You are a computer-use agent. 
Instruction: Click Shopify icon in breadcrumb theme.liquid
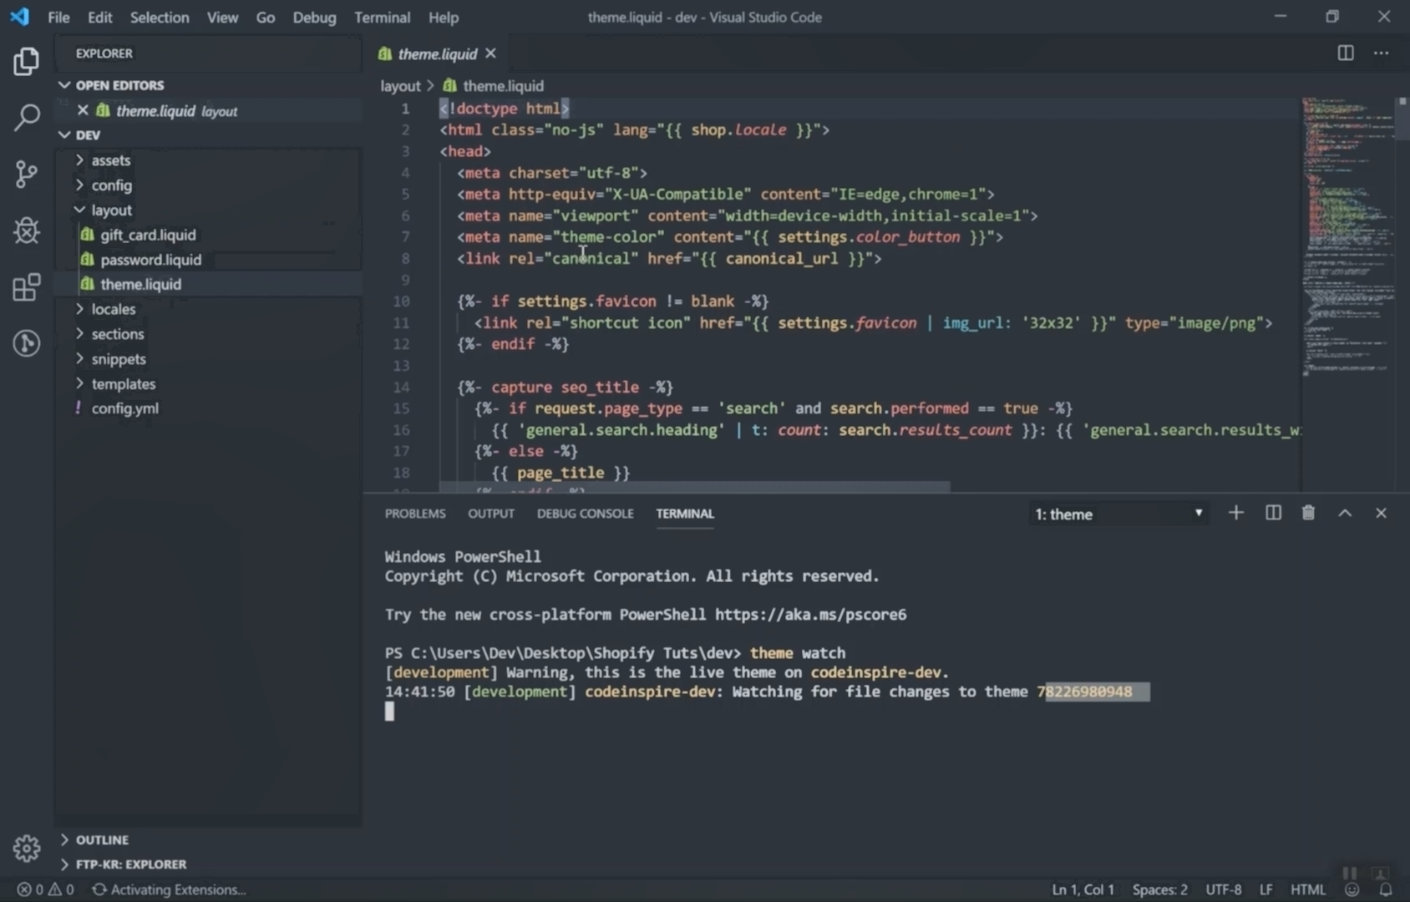pyautogui.click(x=450, y=86)
